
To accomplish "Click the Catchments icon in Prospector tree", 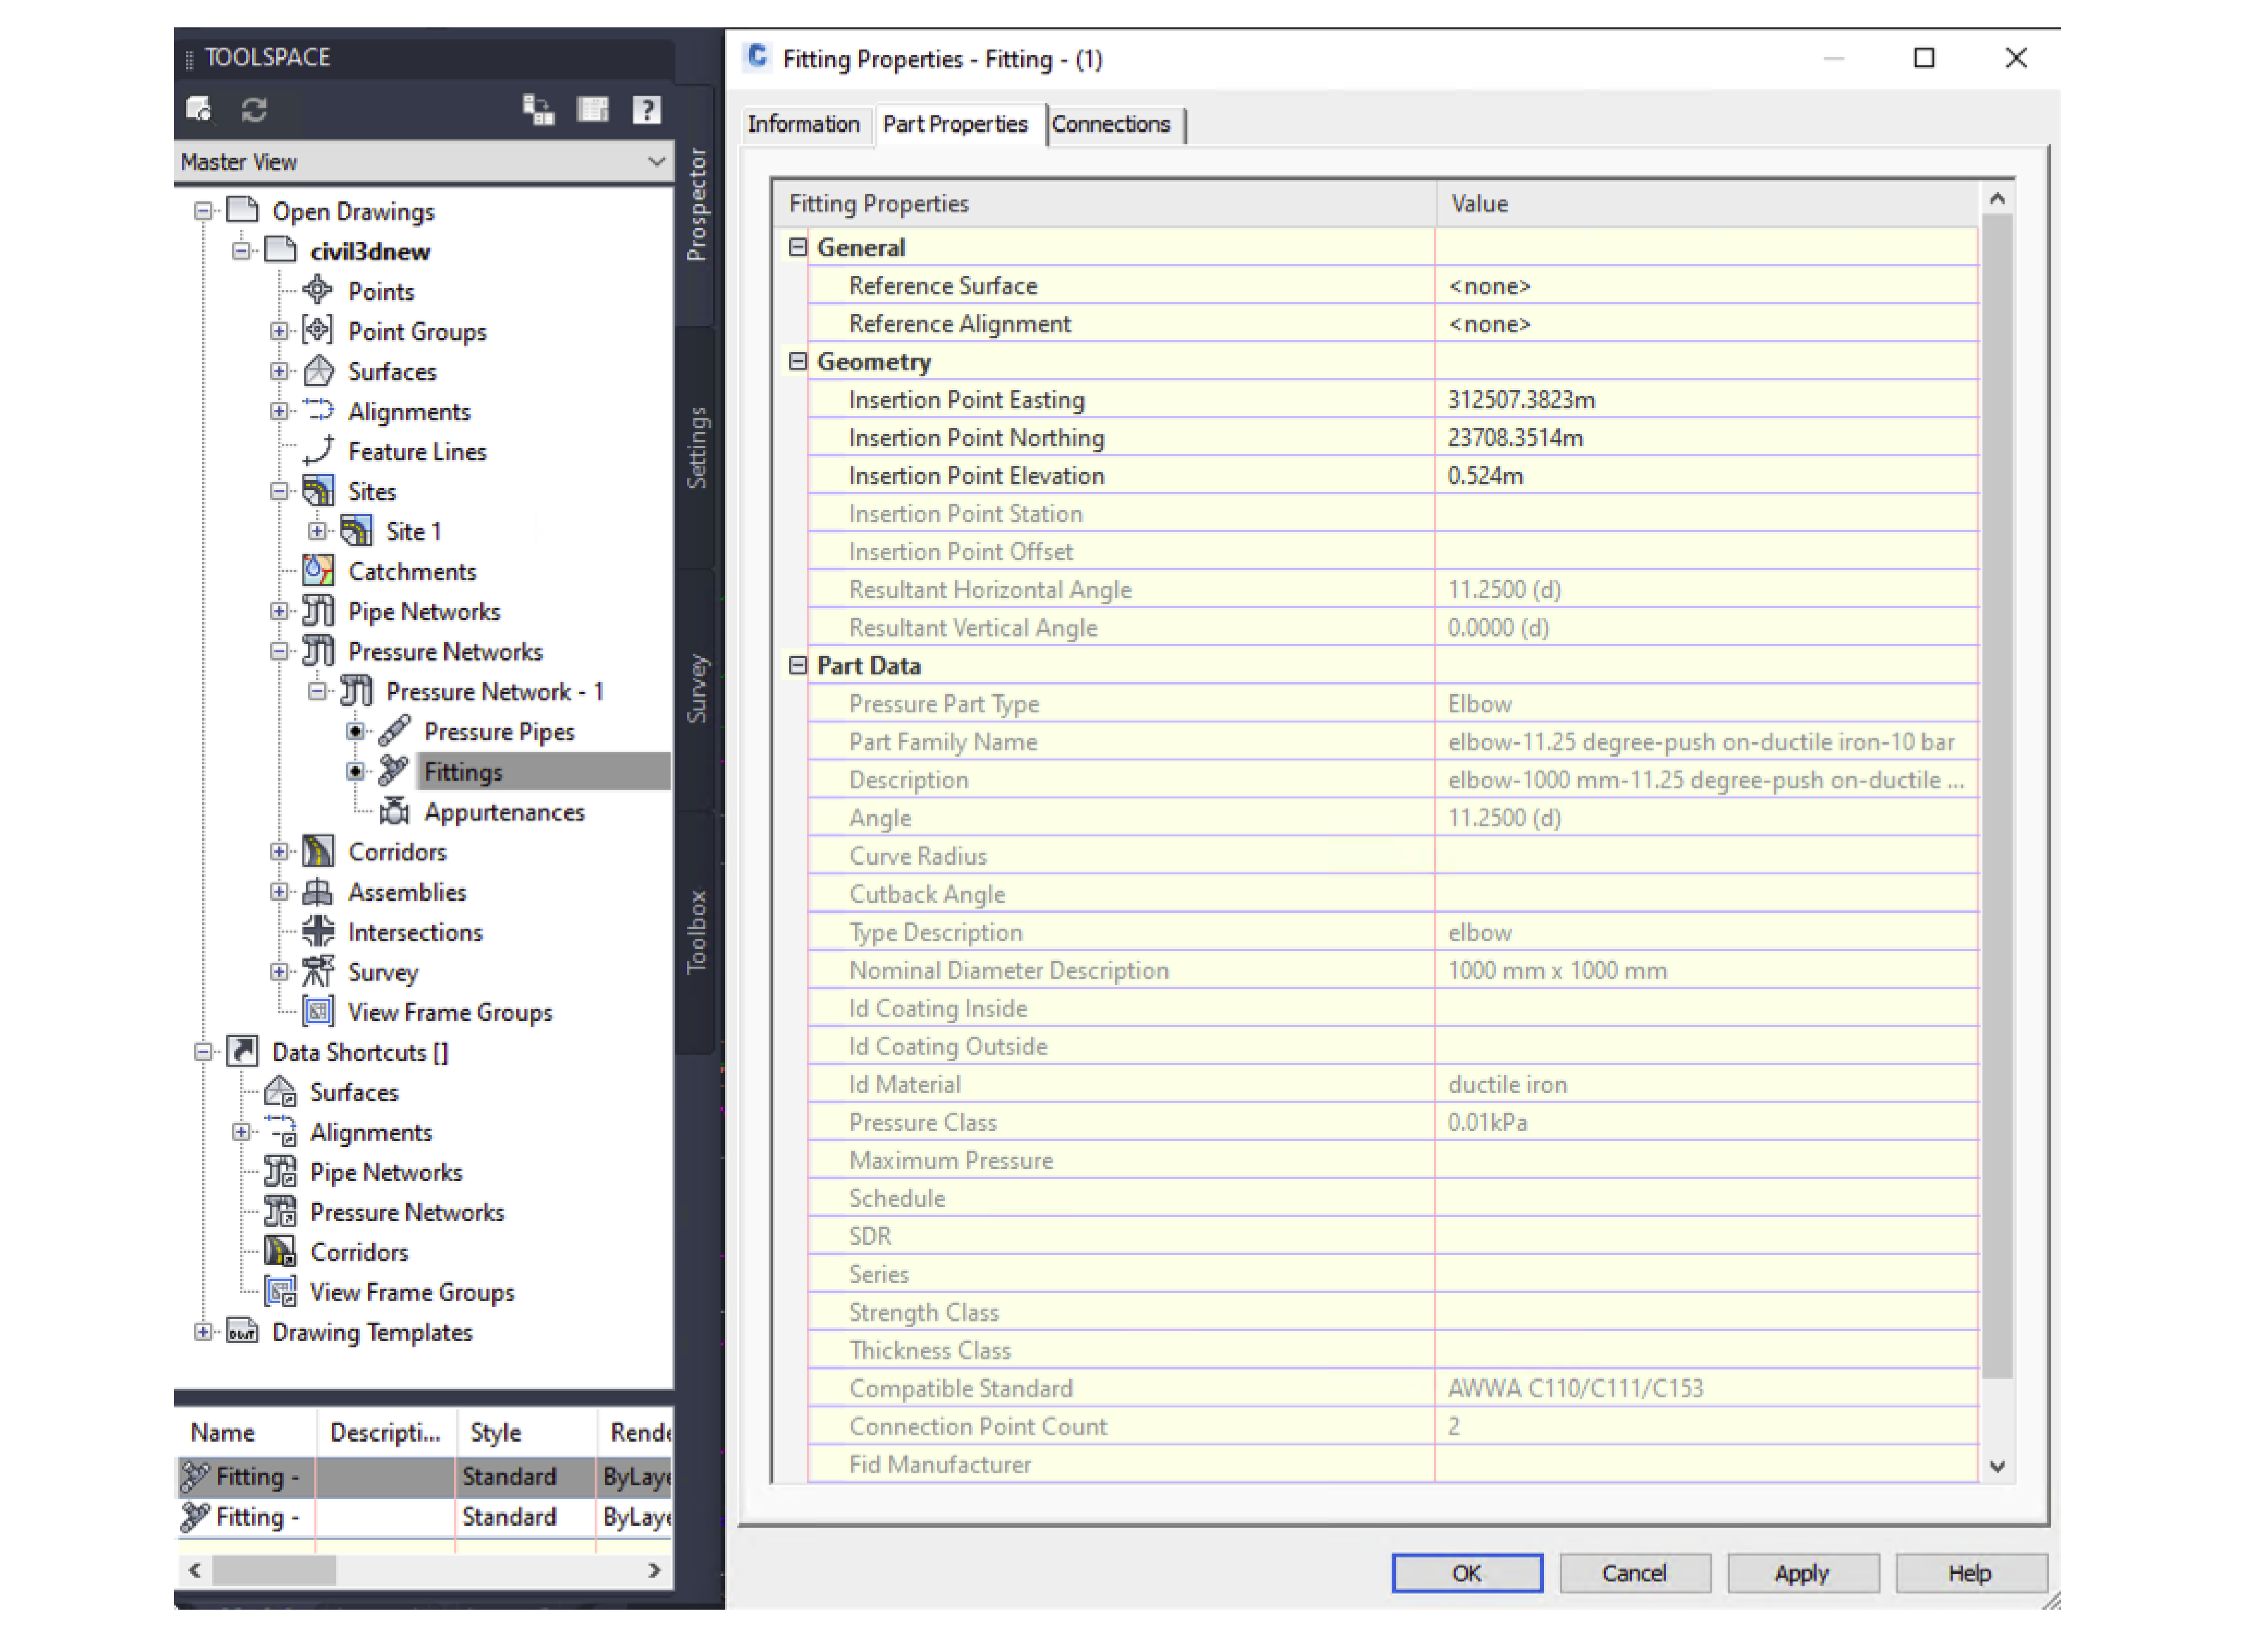I will coord(318,571).
